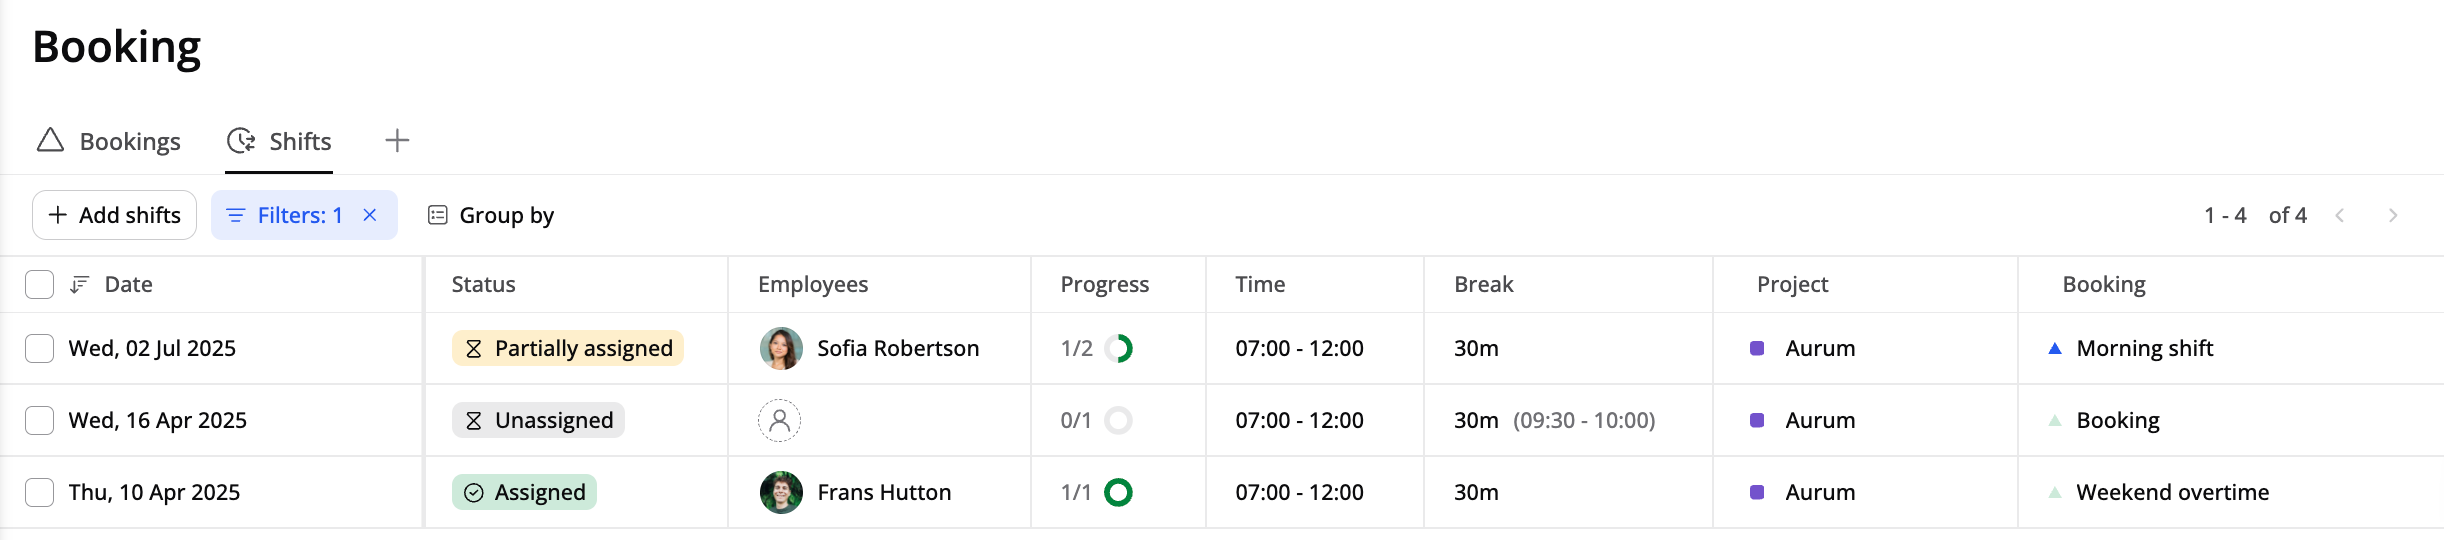
Task: Check the box for Wed, 02 Jul 2025
Action: coord(39,349)
